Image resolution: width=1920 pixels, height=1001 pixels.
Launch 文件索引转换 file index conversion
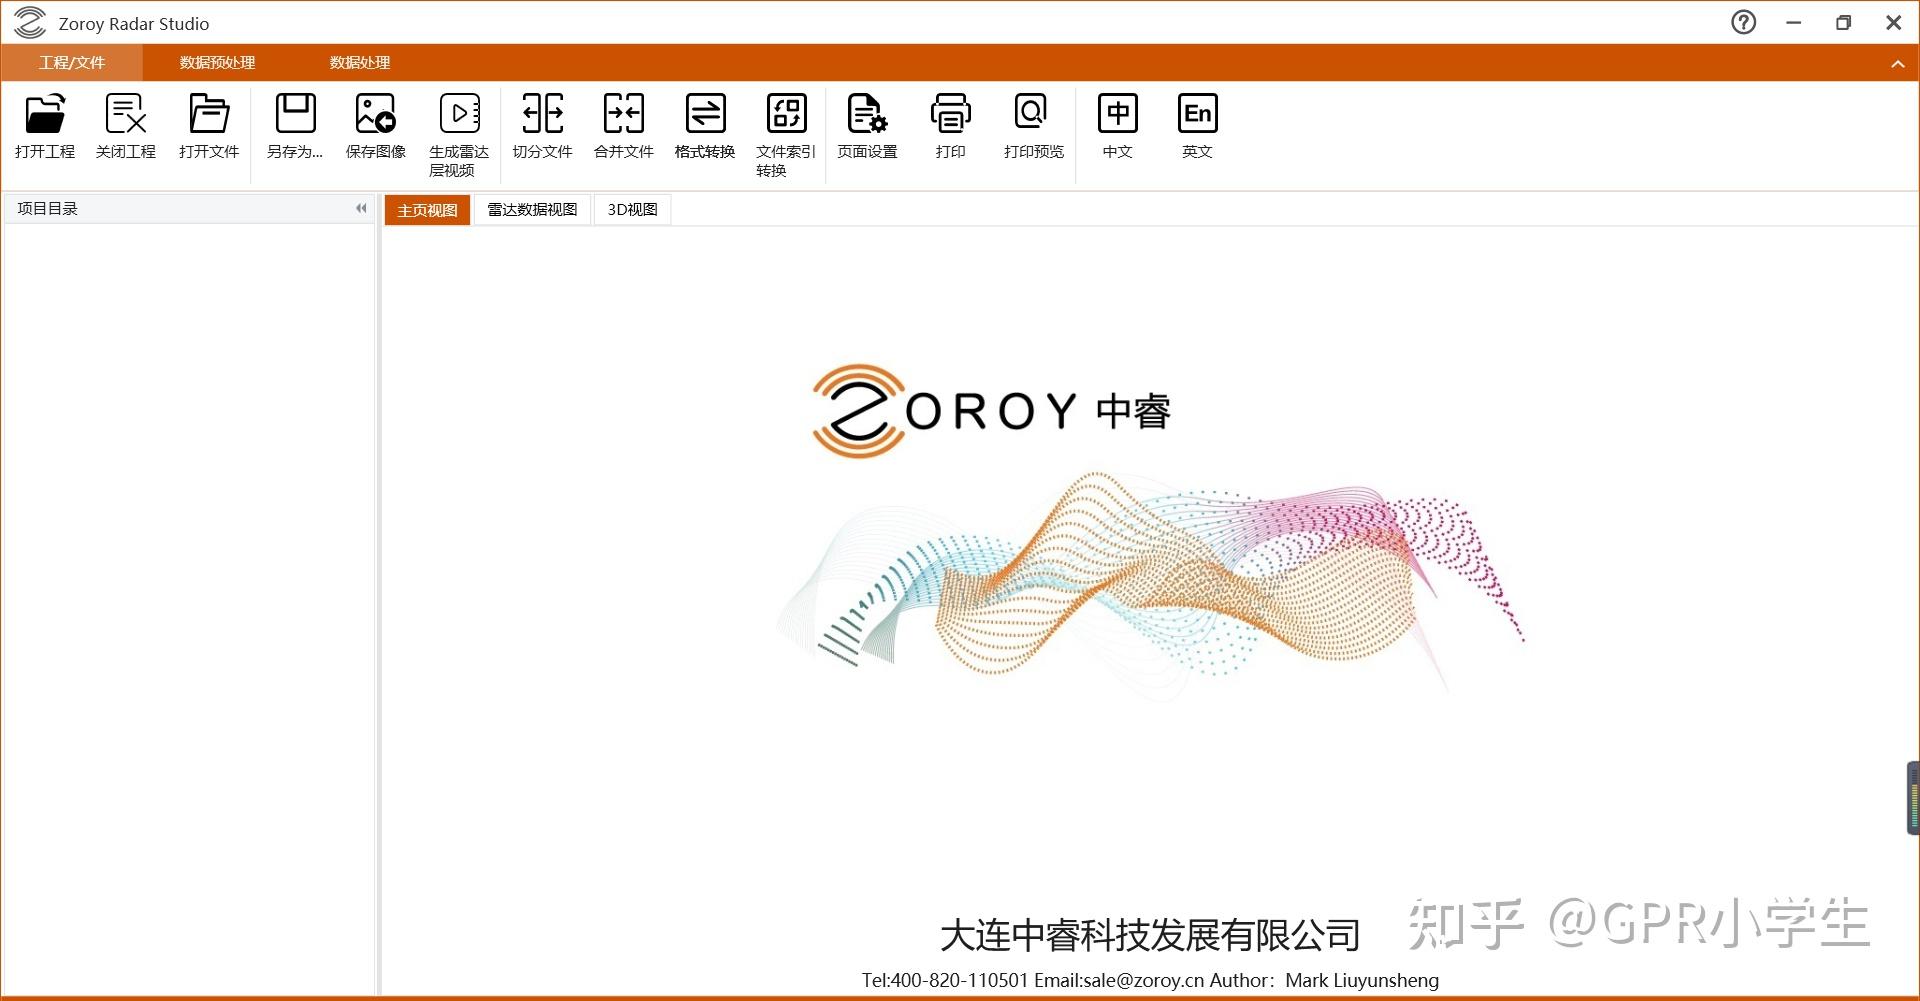point(786,135)
